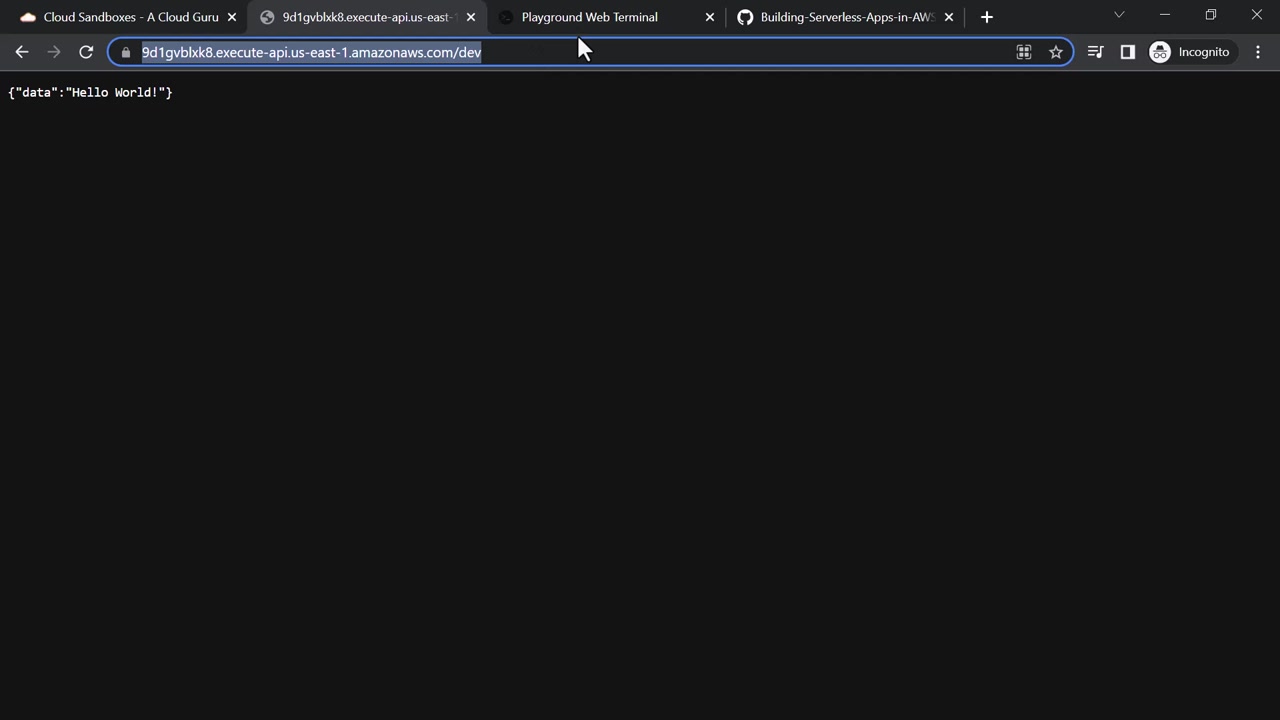Toggle the side panel icon

point(1127,52)
